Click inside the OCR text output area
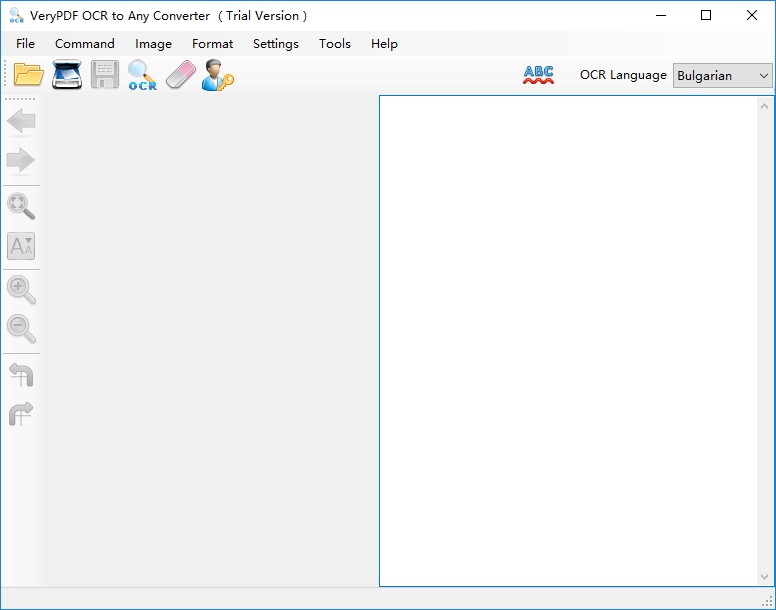 (x=568, y=341)
